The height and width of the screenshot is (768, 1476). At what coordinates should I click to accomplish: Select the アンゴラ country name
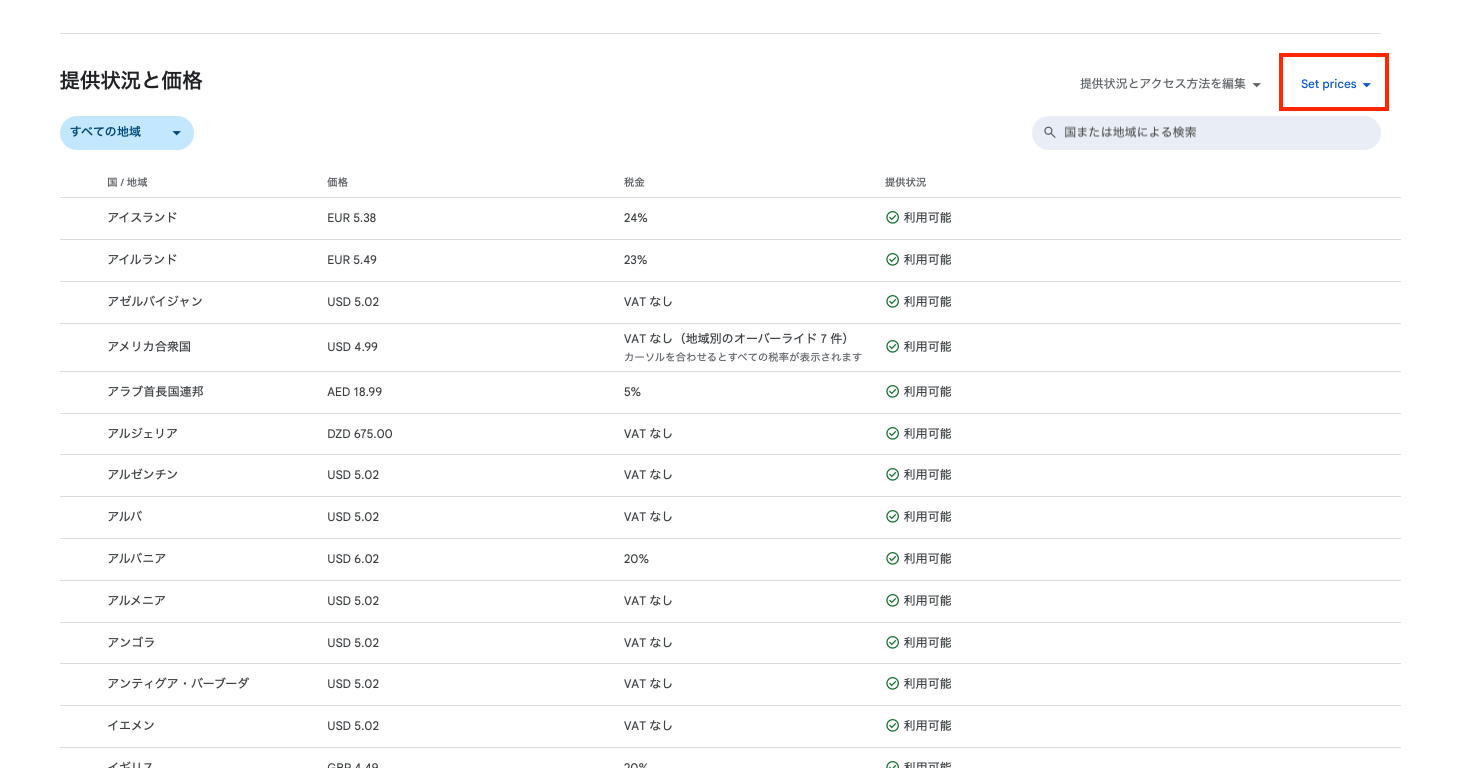pyautogui.click(x=131, y=642)
